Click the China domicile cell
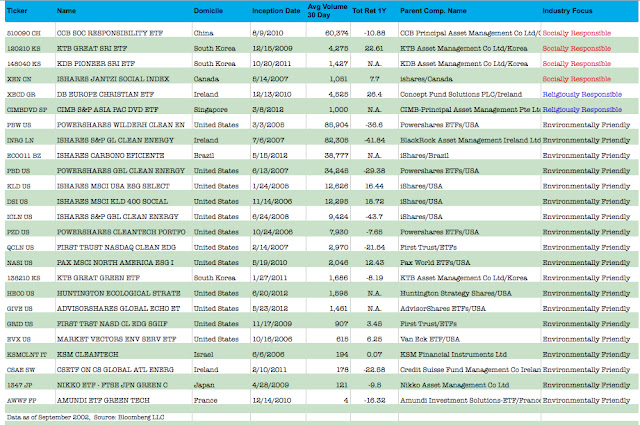Viewport: 640px width, 425px height. tap(203, 33)
